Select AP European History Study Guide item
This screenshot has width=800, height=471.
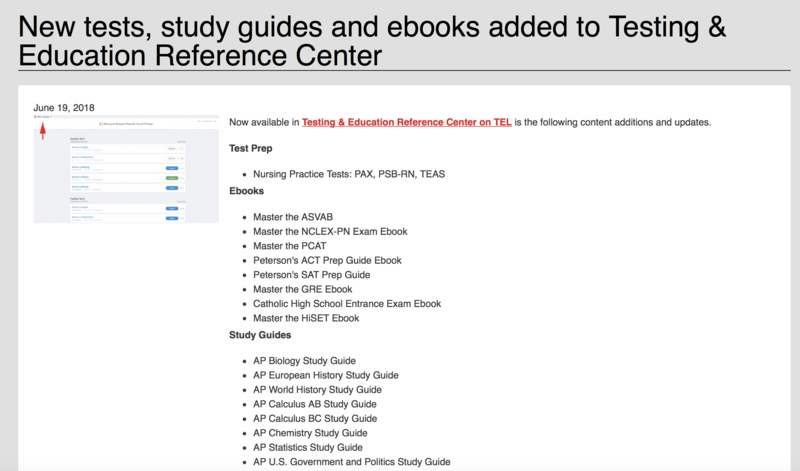(326, 376)
